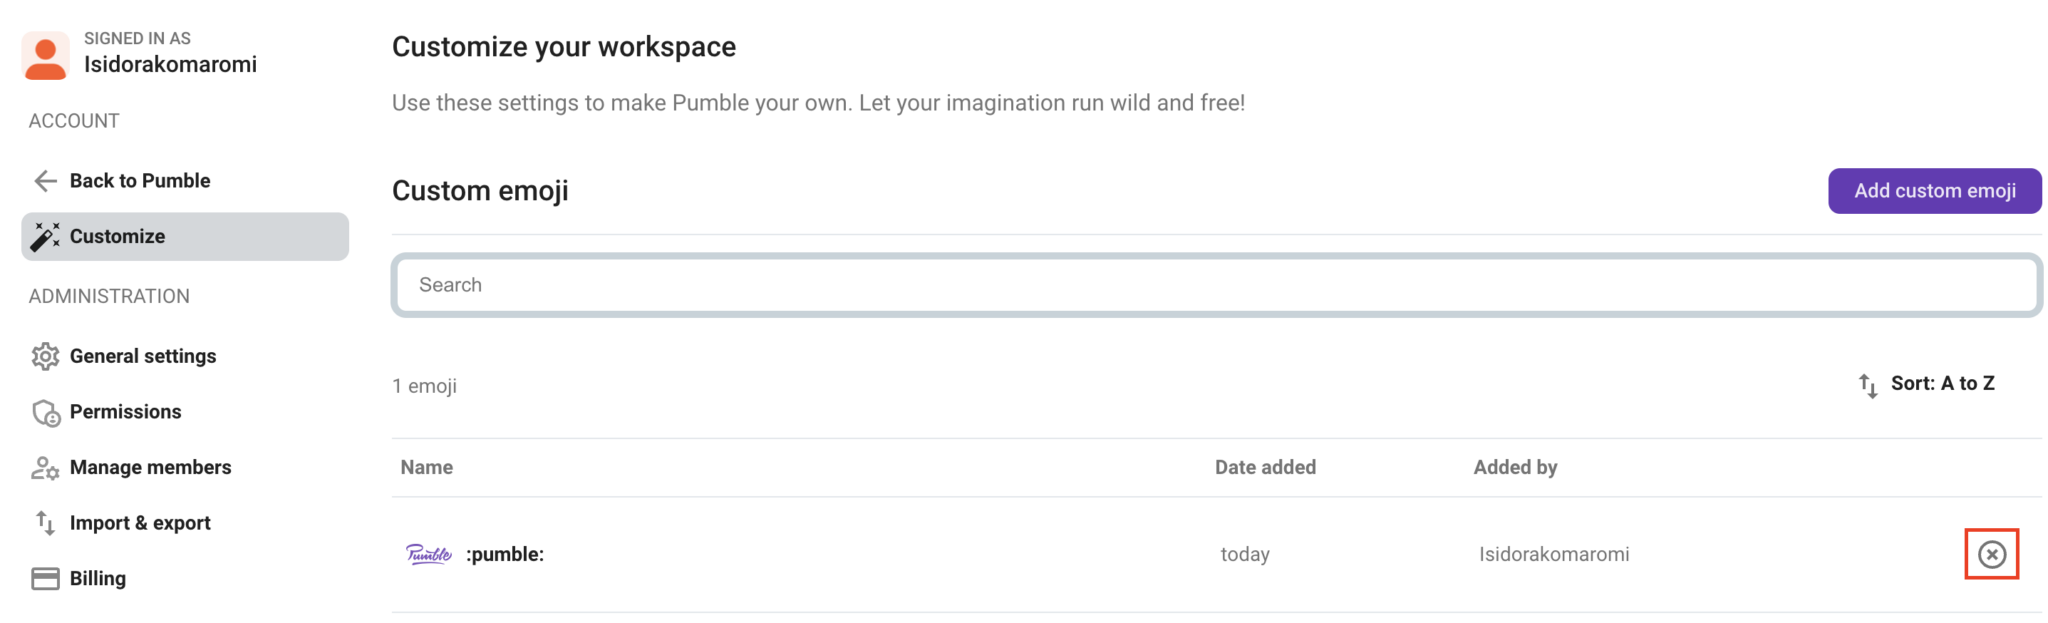Open Billing using the card icon
This screenshot has width=2048, height=623.
point(44,578)
